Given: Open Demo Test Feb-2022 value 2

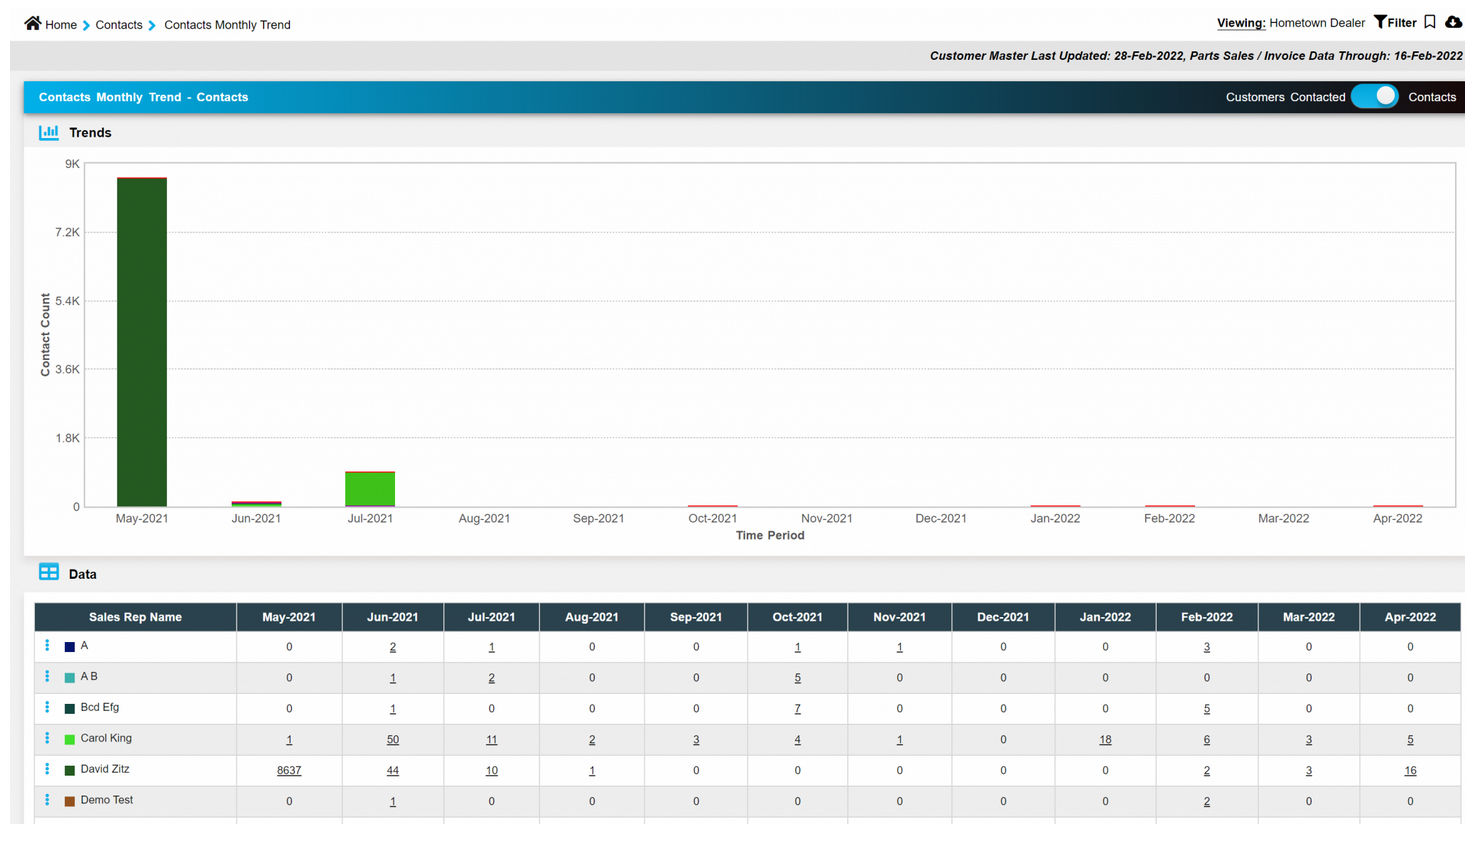Looking at the screenshot, I should click(1207, 802).
